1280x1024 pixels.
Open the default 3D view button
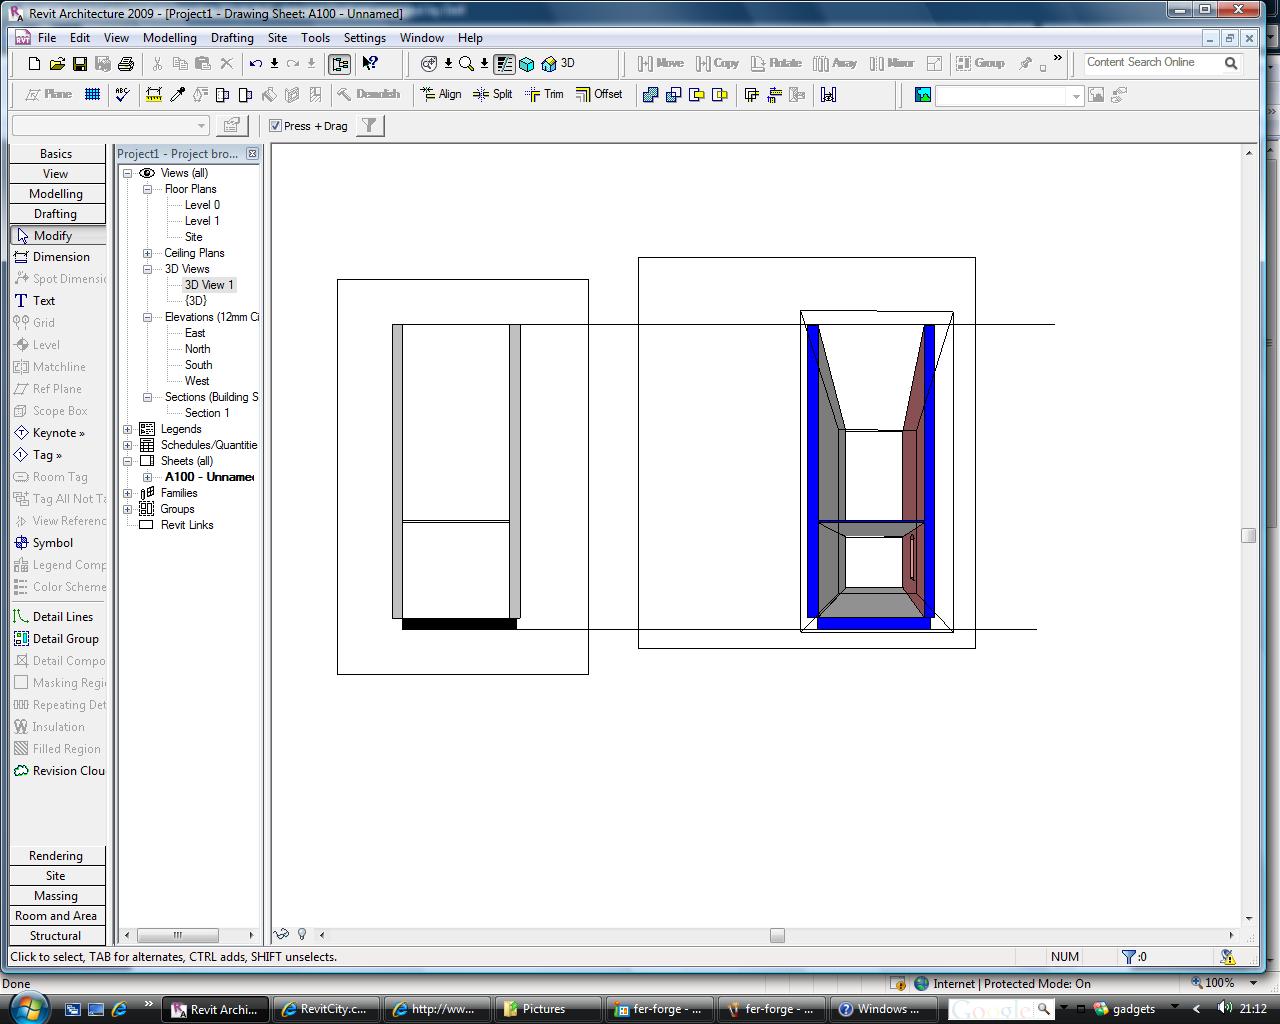click(558, 63)
